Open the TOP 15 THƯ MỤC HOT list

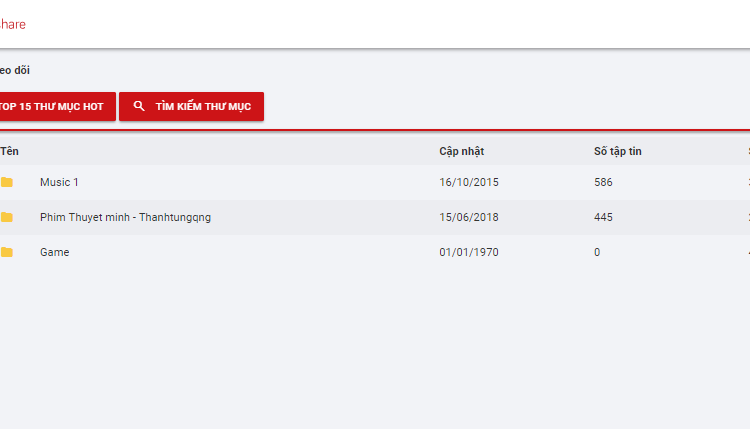pyautogui.click(x=57, y=106)
